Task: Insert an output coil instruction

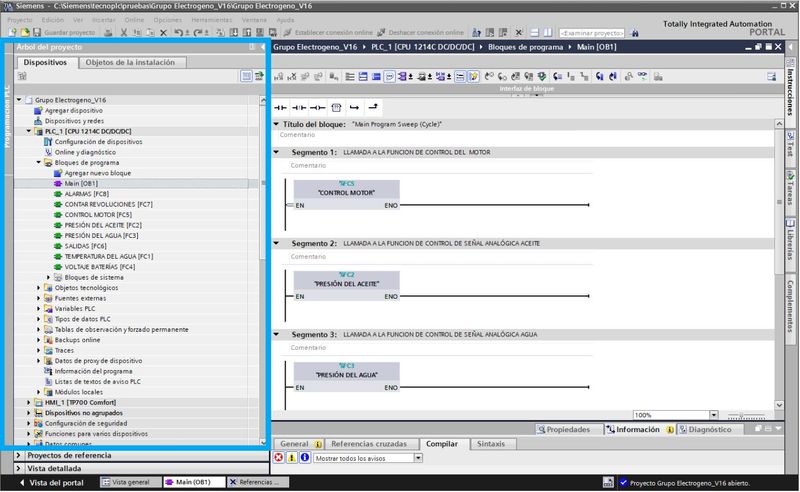Action: 317,108
